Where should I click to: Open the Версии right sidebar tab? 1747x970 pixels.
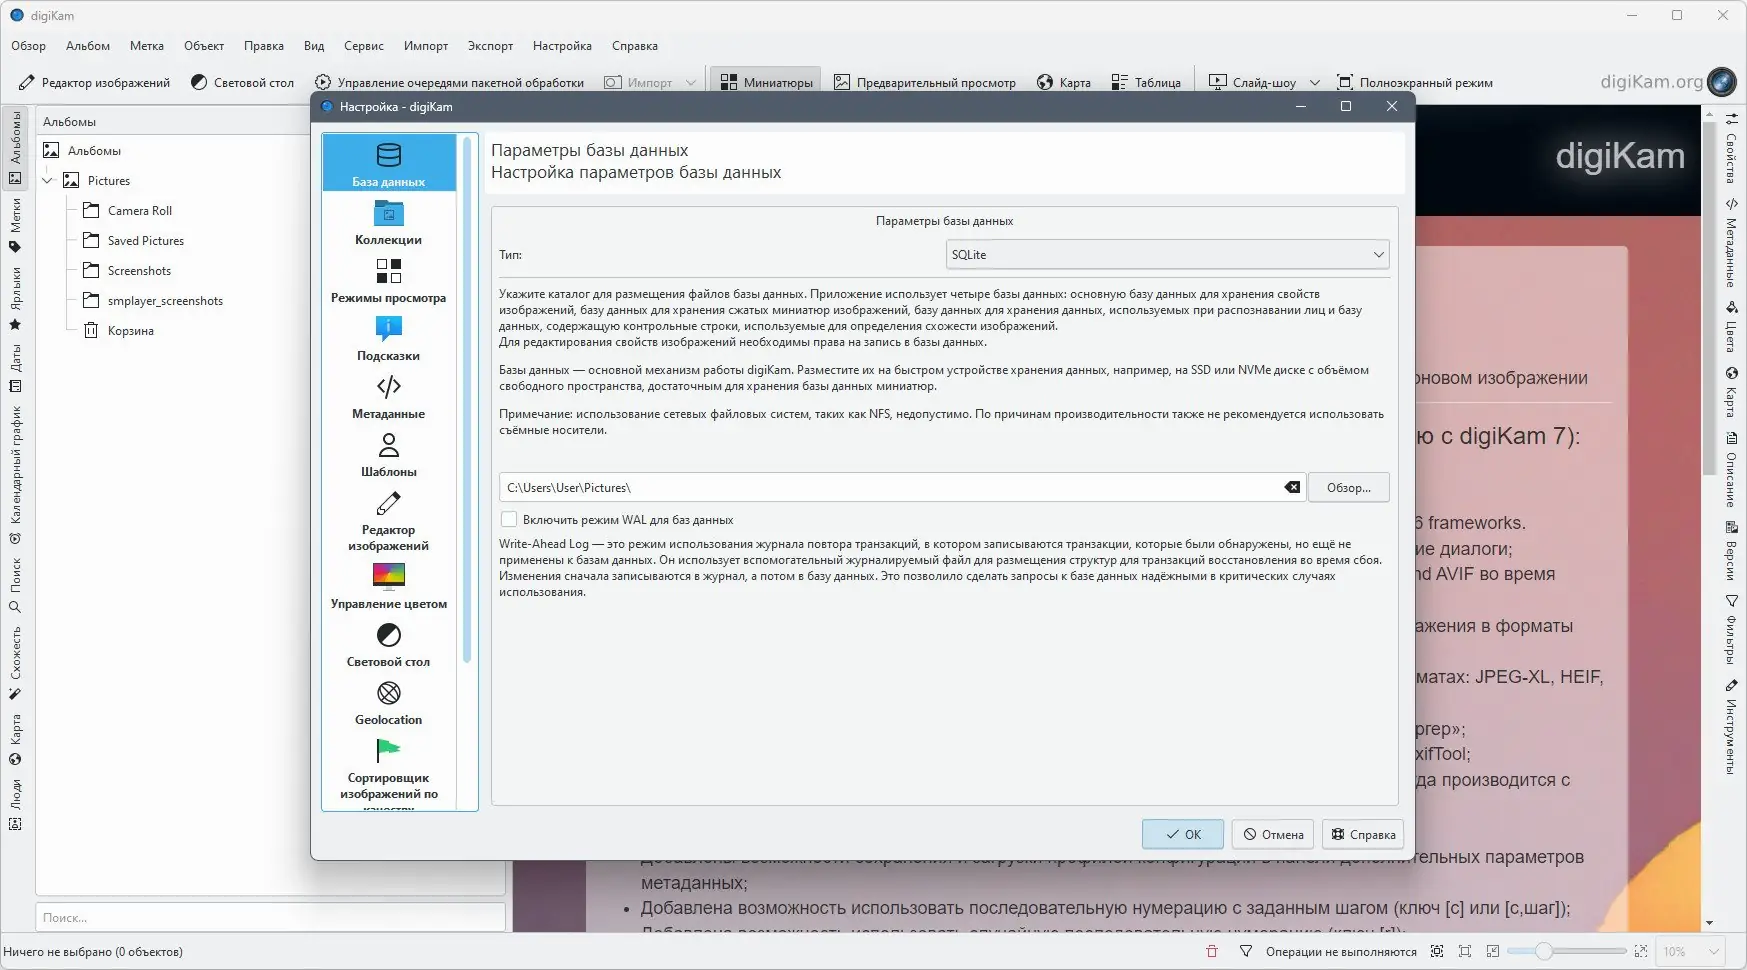(1731, 550)
